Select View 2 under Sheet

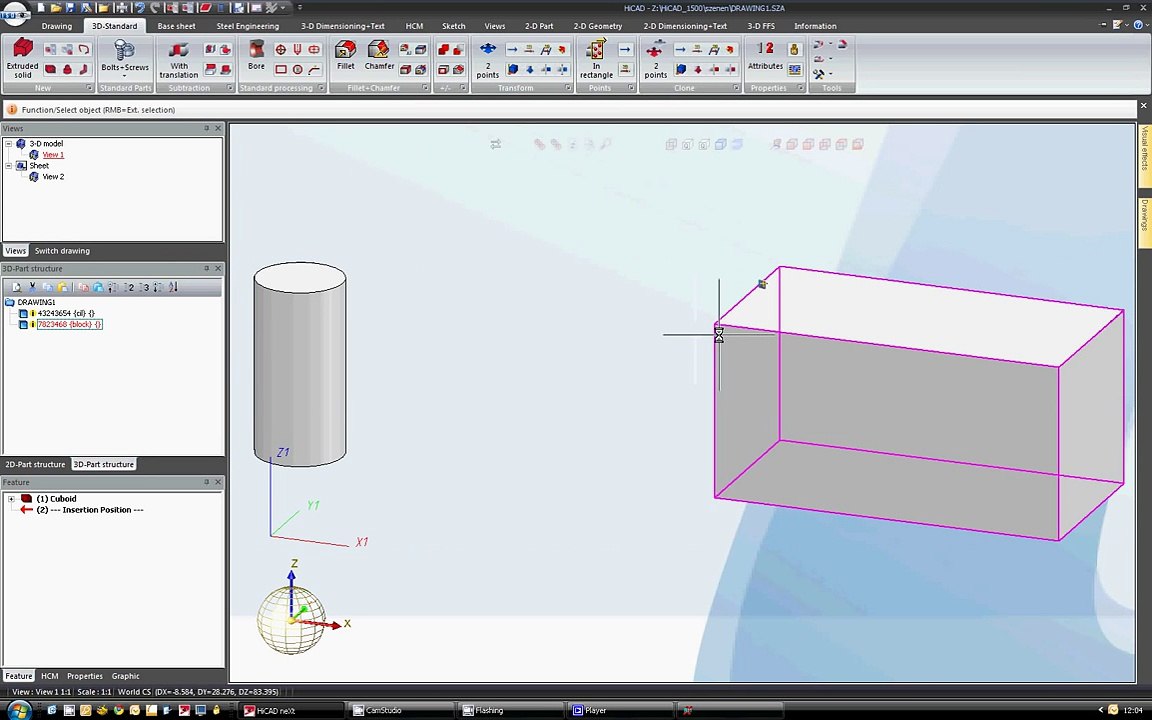point(53,177)
